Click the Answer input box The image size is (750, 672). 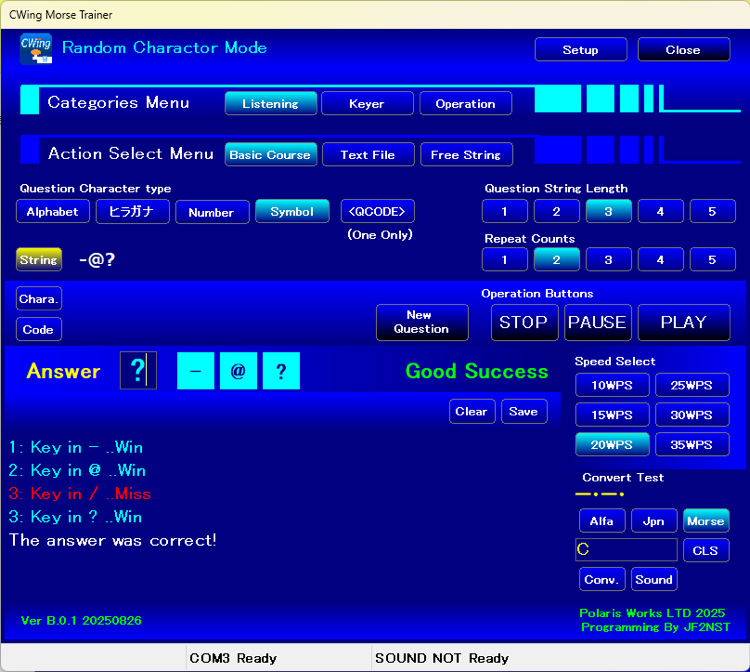(x=138, y=371)
